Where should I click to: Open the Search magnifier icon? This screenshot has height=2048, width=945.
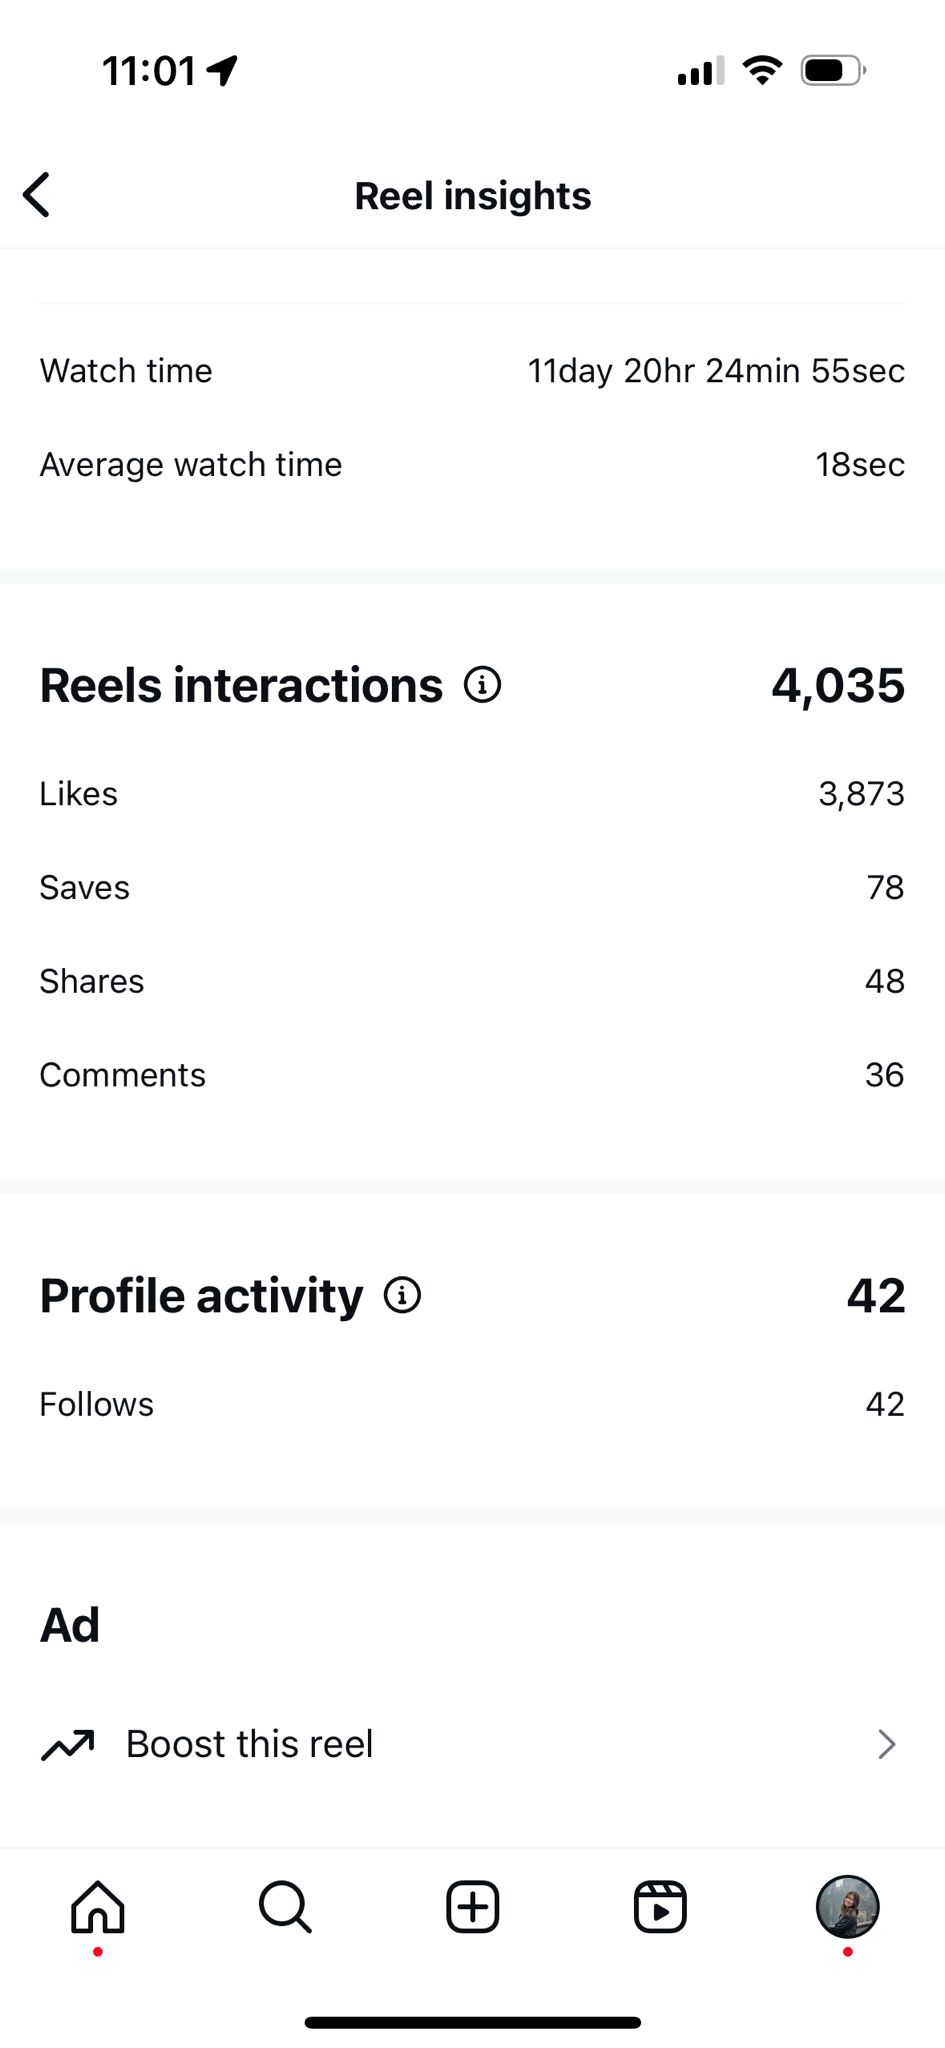pyautogui.click(x=285, y=1907)
